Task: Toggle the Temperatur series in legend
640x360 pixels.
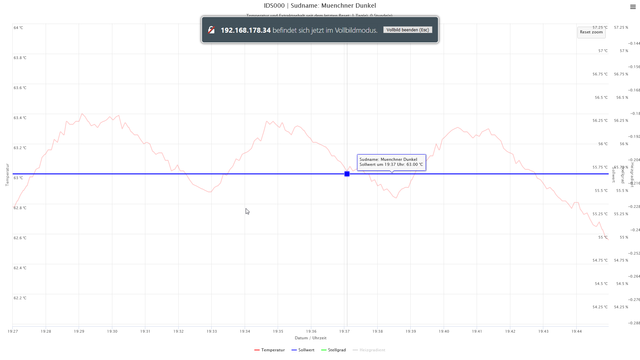Action: pyautogui.click(x=269, y=350)
